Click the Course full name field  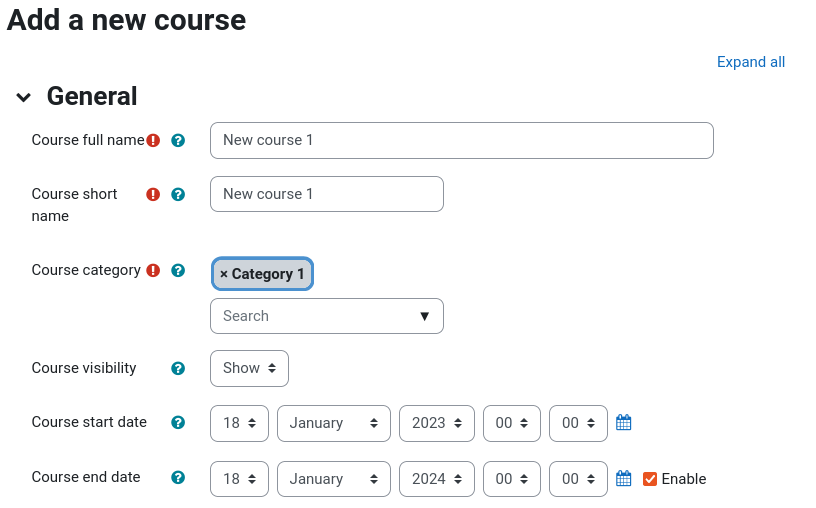462,141
